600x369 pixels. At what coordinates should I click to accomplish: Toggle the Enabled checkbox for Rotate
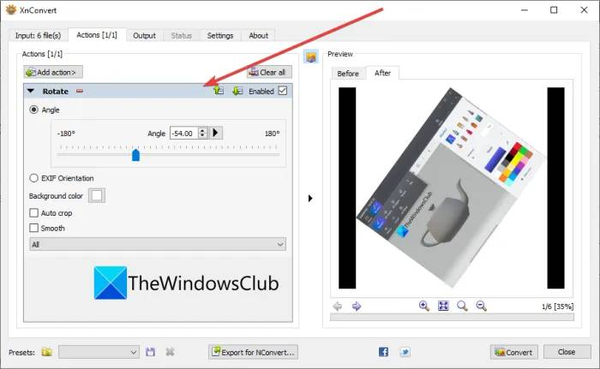point(282,91)
